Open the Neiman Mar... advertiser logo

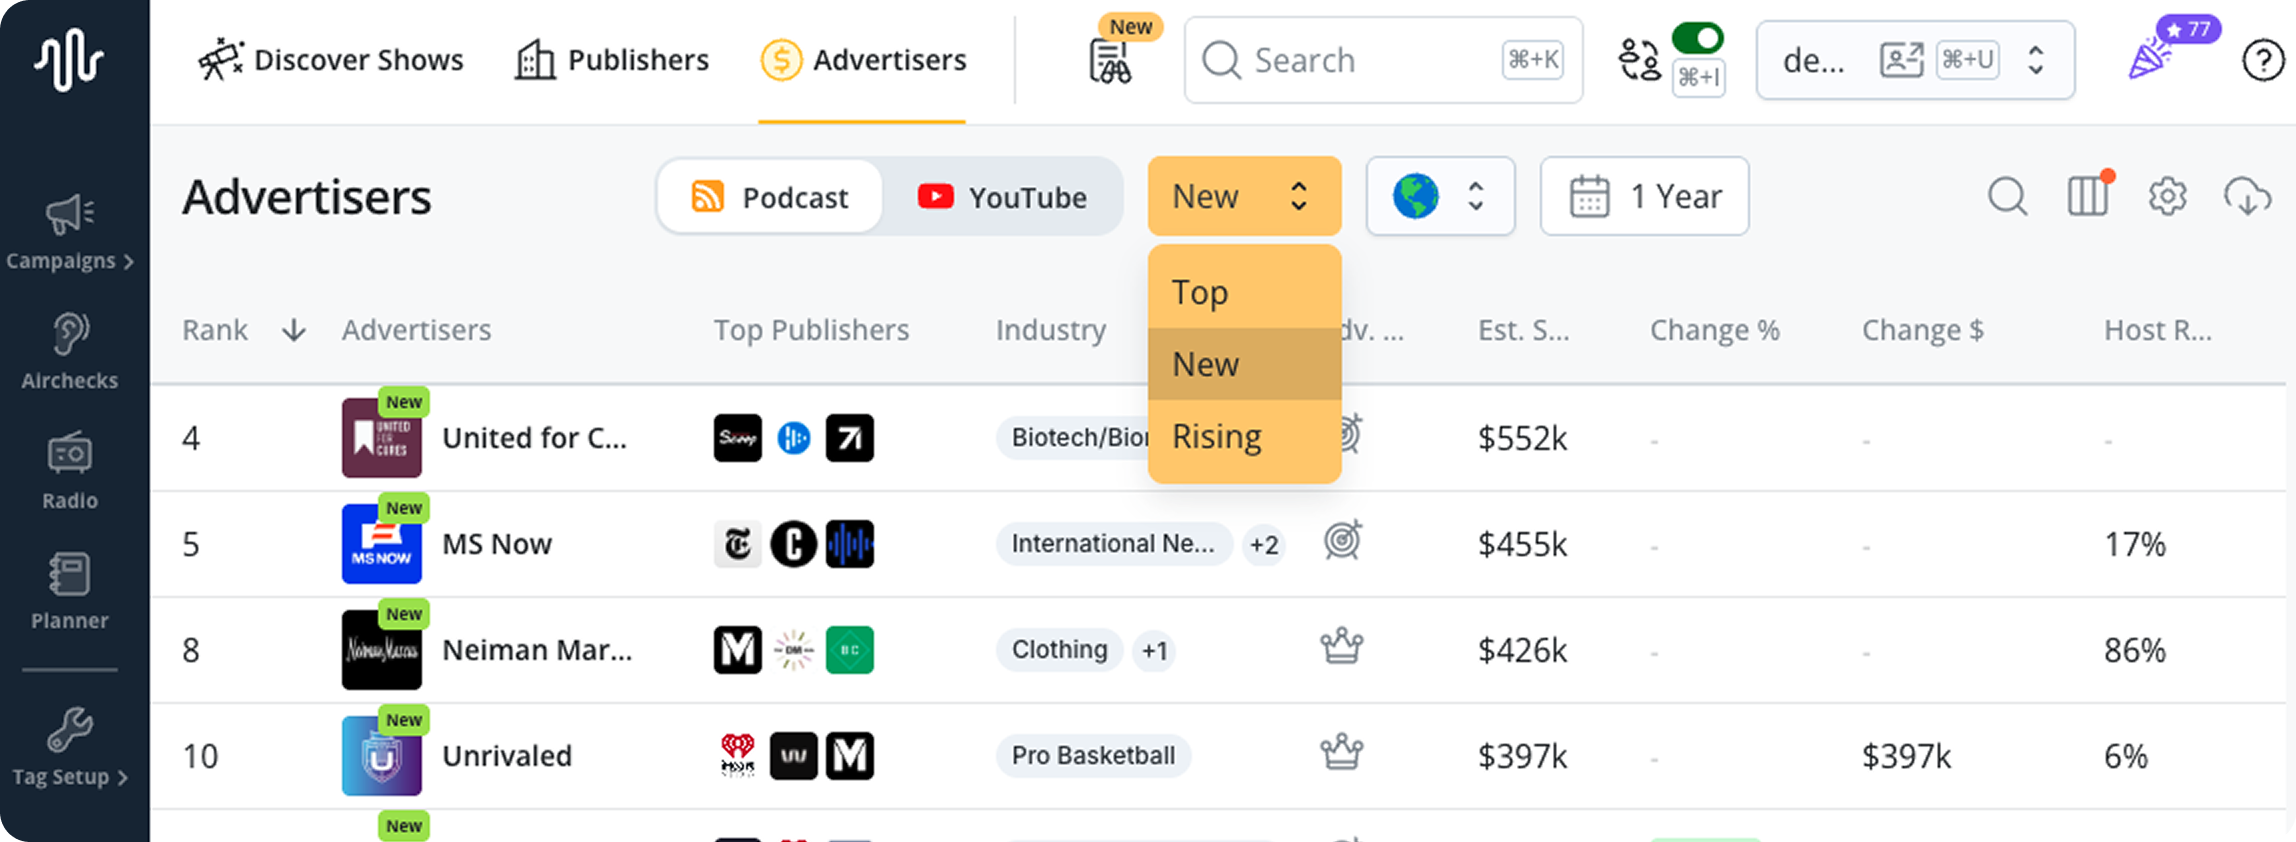(381, 650)
